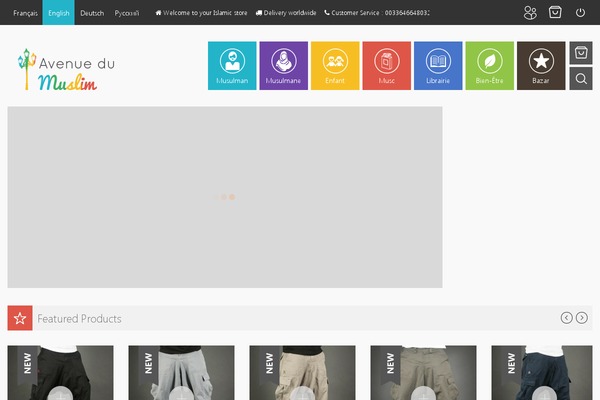This screenshot has width=600, height=400.
Task: Switch language to Русский
Action: click(x=127, y=13)
